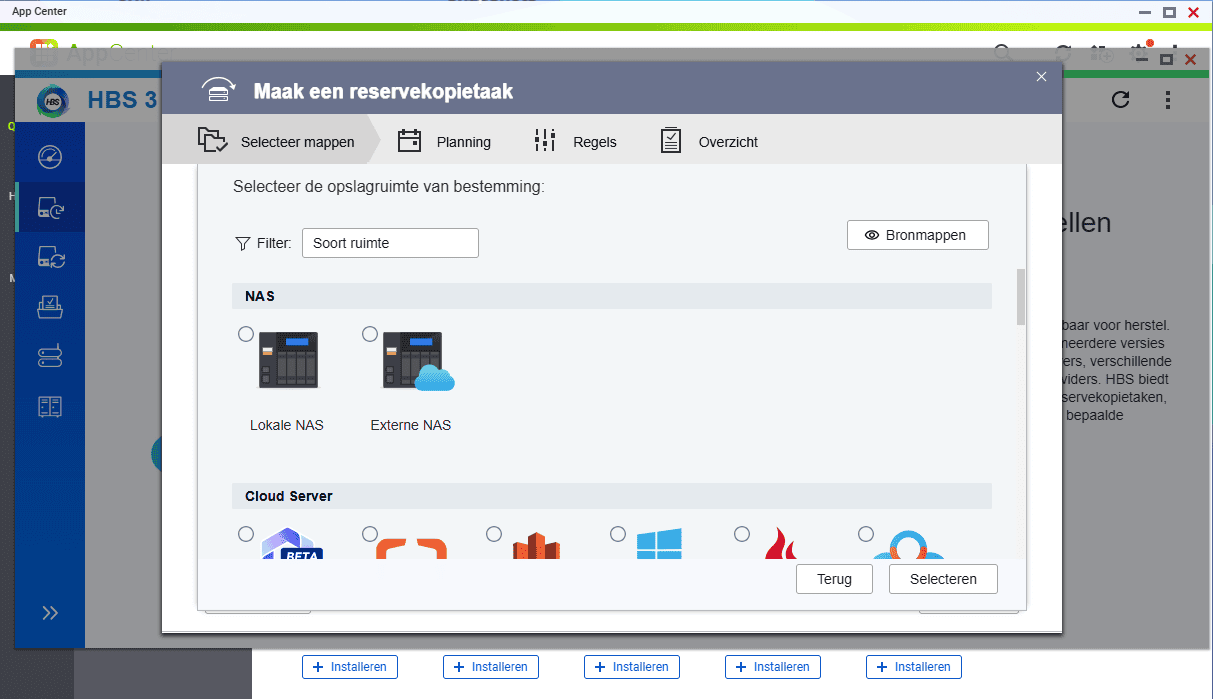Select the Externe NAS radio button

[370, 334]
